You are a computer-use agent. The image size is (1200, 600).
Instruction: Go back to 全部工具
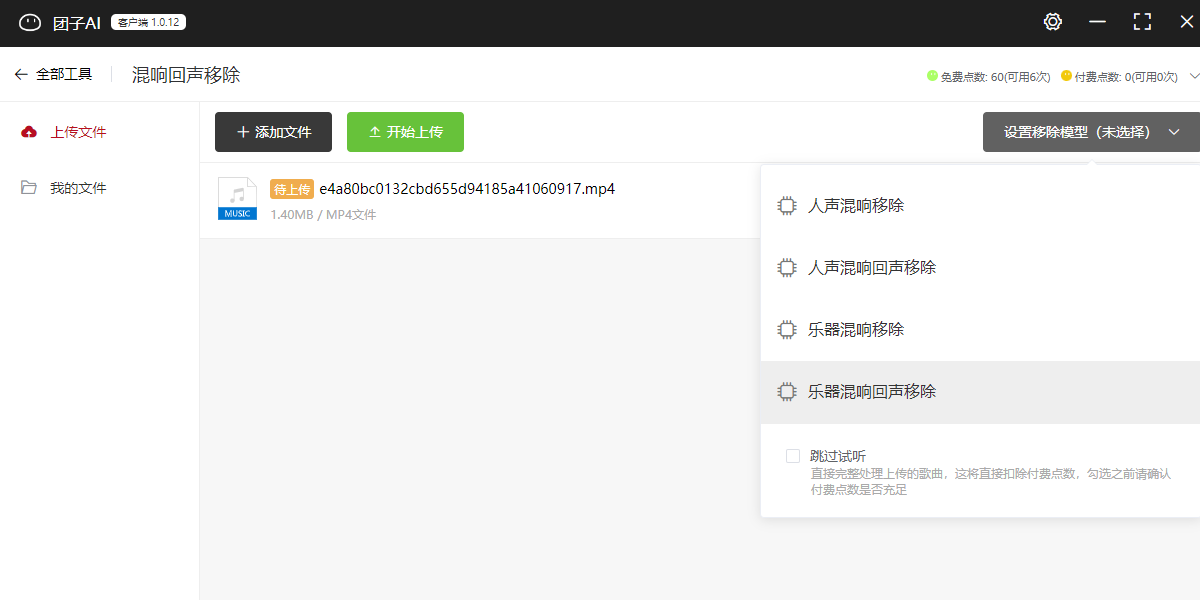(64, 74)
